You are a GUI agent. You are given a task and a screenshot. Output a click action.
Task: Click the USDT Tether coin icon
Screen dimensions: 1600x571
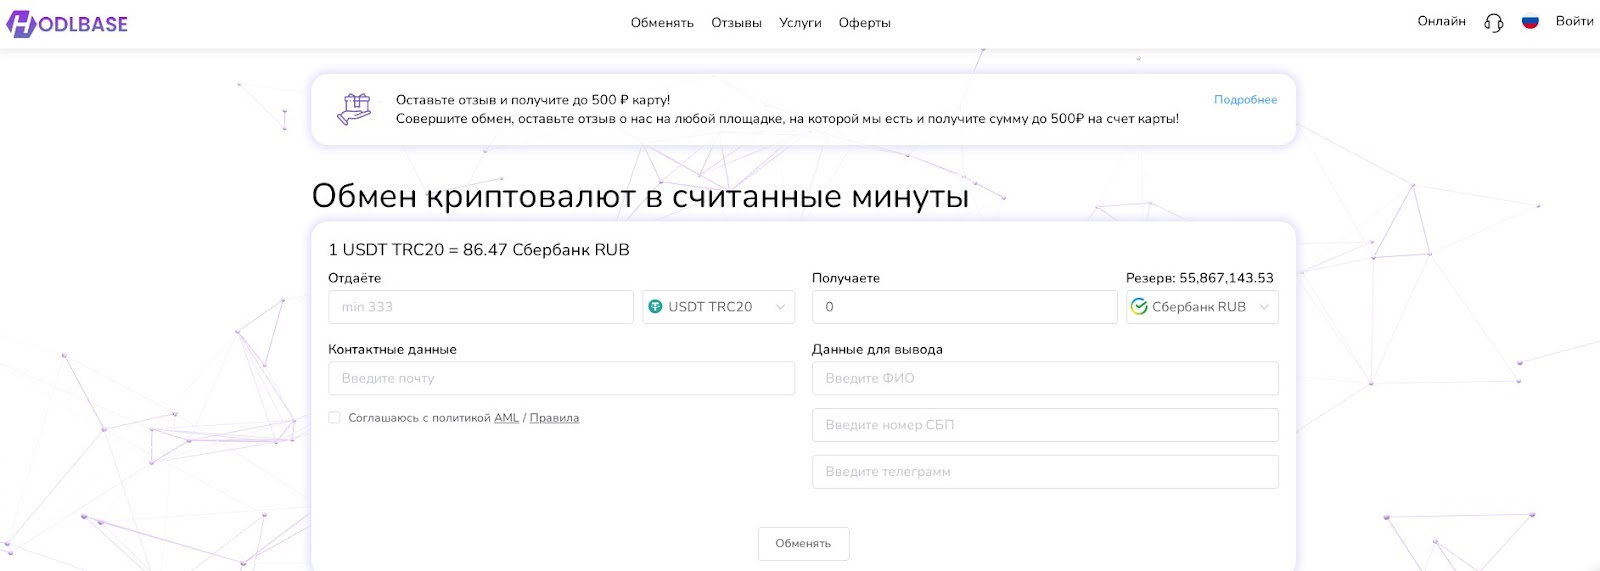pos(655,307)
